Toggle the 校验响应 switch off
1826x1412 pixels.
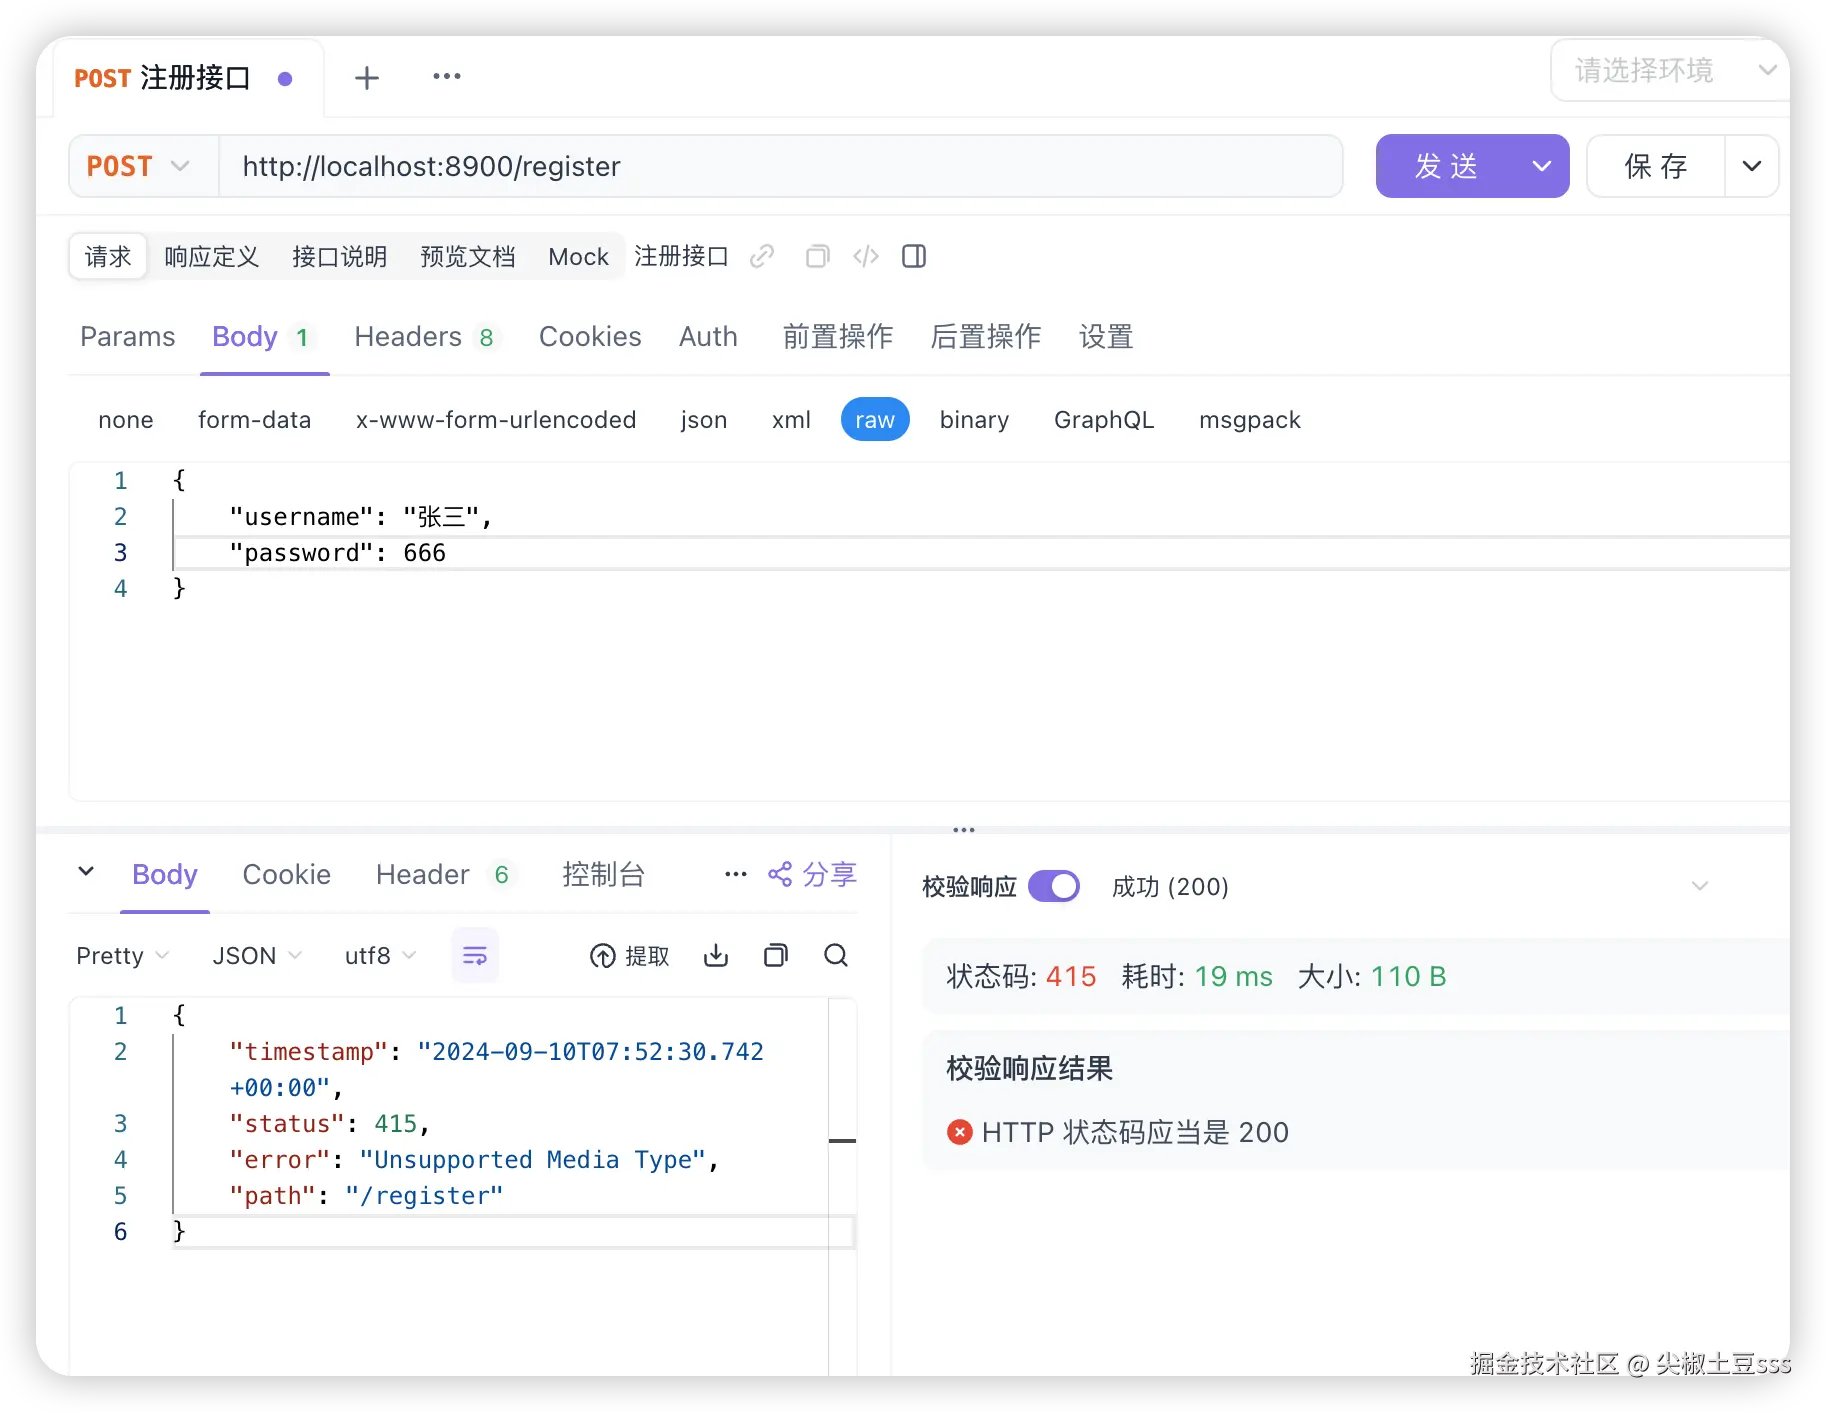pos(1054,886)
